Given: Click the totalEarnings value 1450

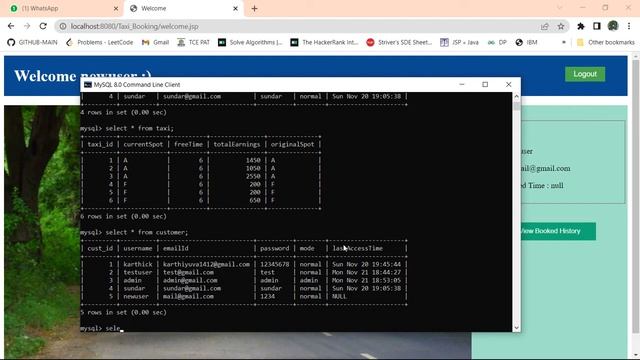Looking at the screenshot, I should [253, 160].
